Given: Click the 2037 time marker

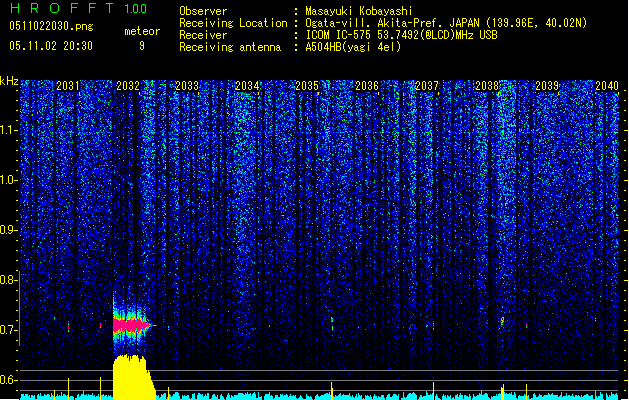Looking at the screenshot, I should click(427, 86).
